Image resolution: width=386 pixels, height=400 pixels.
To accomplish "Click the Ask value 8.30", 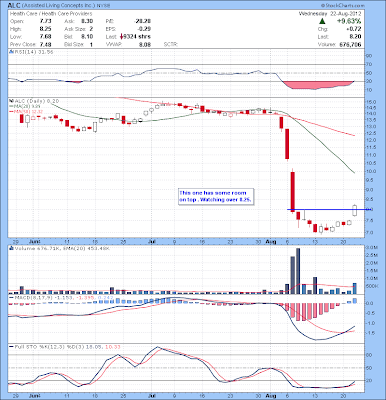I will 87,21.
